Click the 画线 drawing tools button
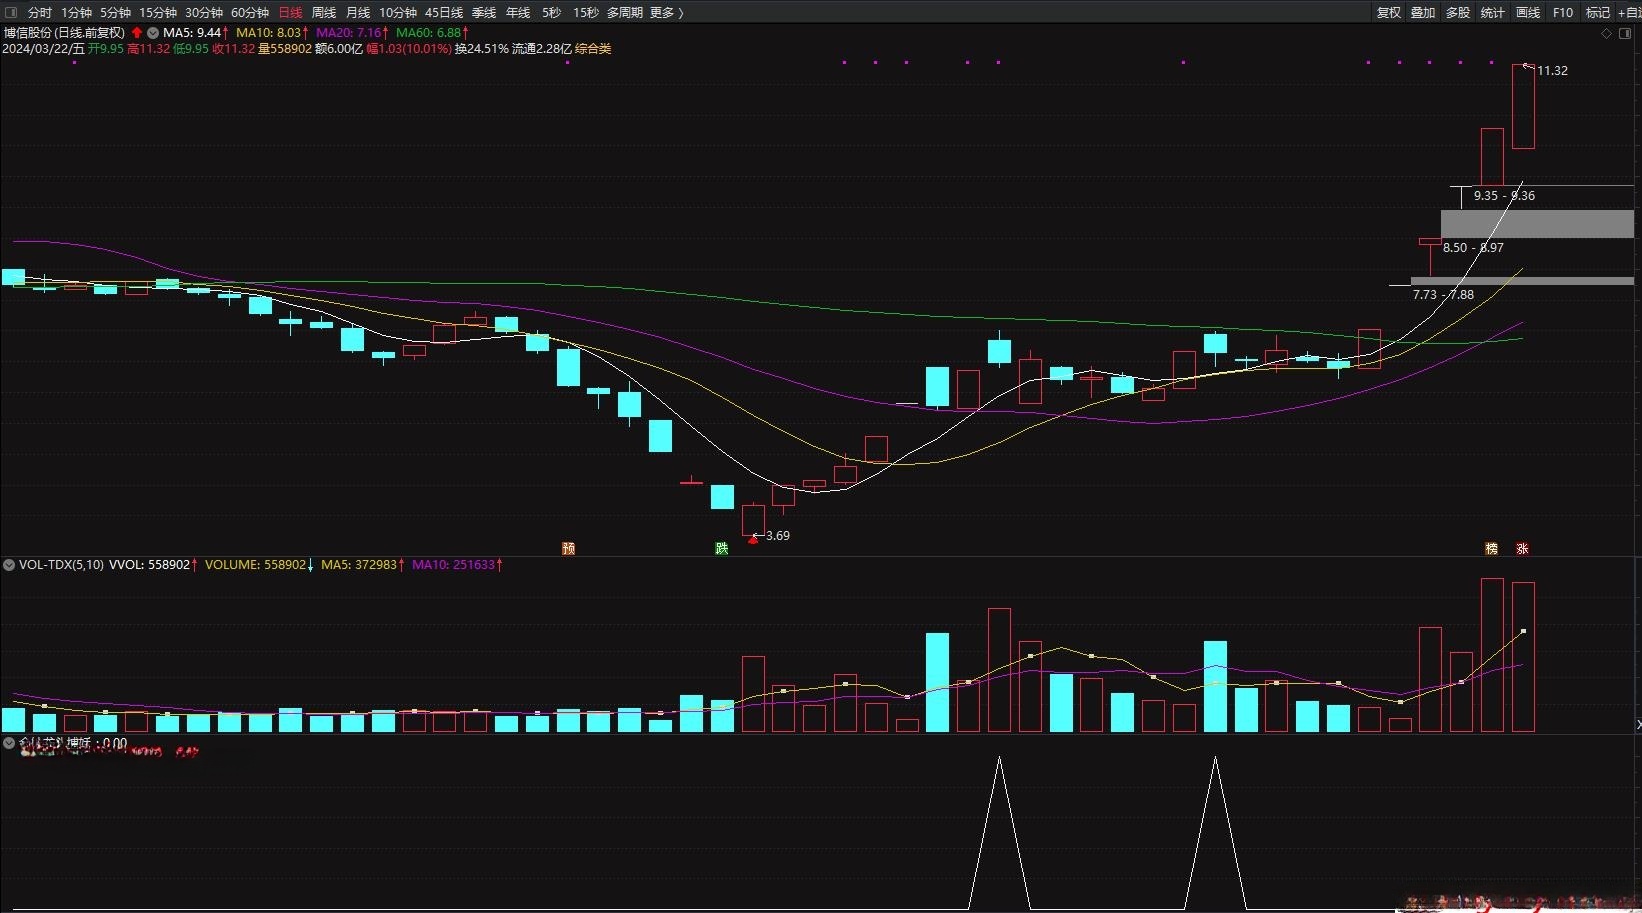Image resolution: width=1642 pixels, height=913 pixels. tap(1528, 12)
